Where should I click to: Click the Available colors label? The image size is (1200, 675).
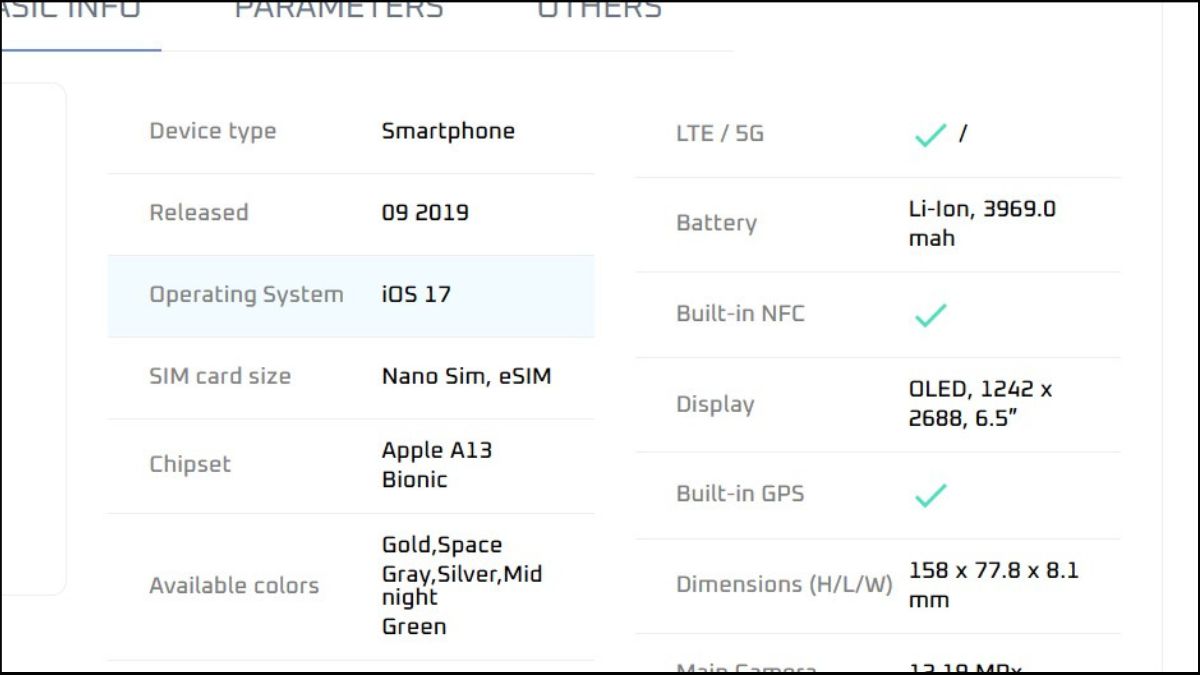coord(234,586)
